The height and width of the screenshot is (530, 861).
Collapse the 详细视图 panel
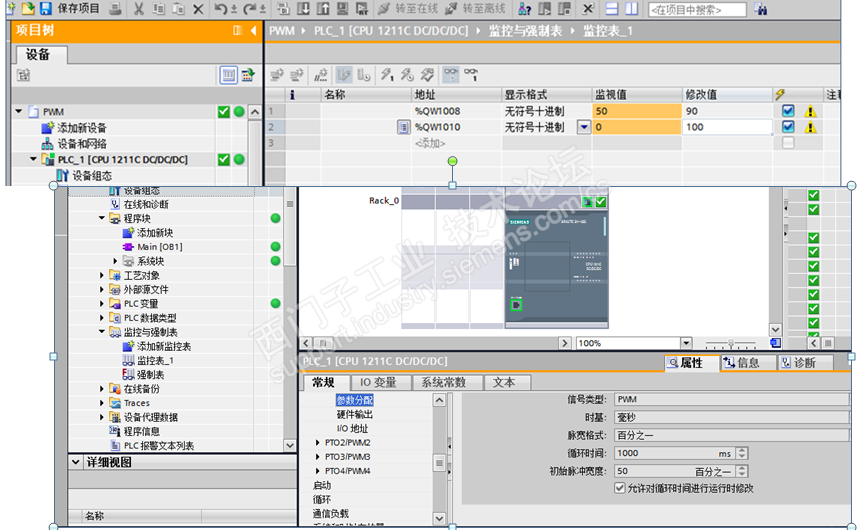pos(76,462)
